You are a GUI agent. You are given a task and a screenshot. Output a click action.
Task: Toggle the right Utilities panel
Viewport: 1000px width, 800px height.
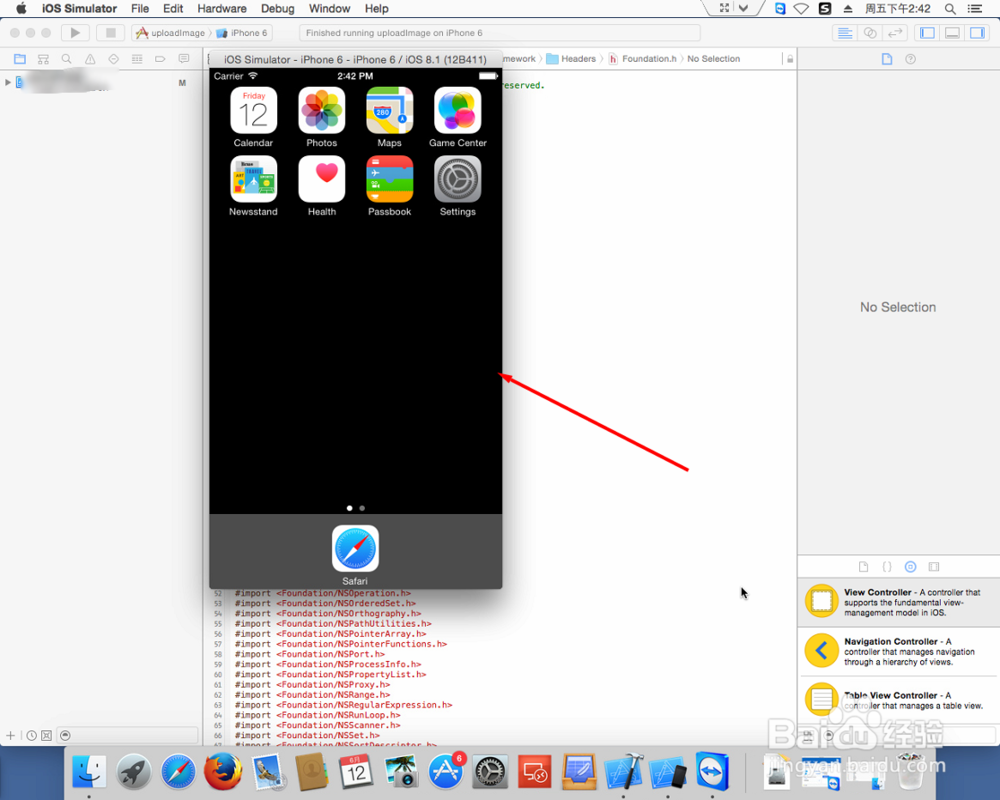point(975,33)
